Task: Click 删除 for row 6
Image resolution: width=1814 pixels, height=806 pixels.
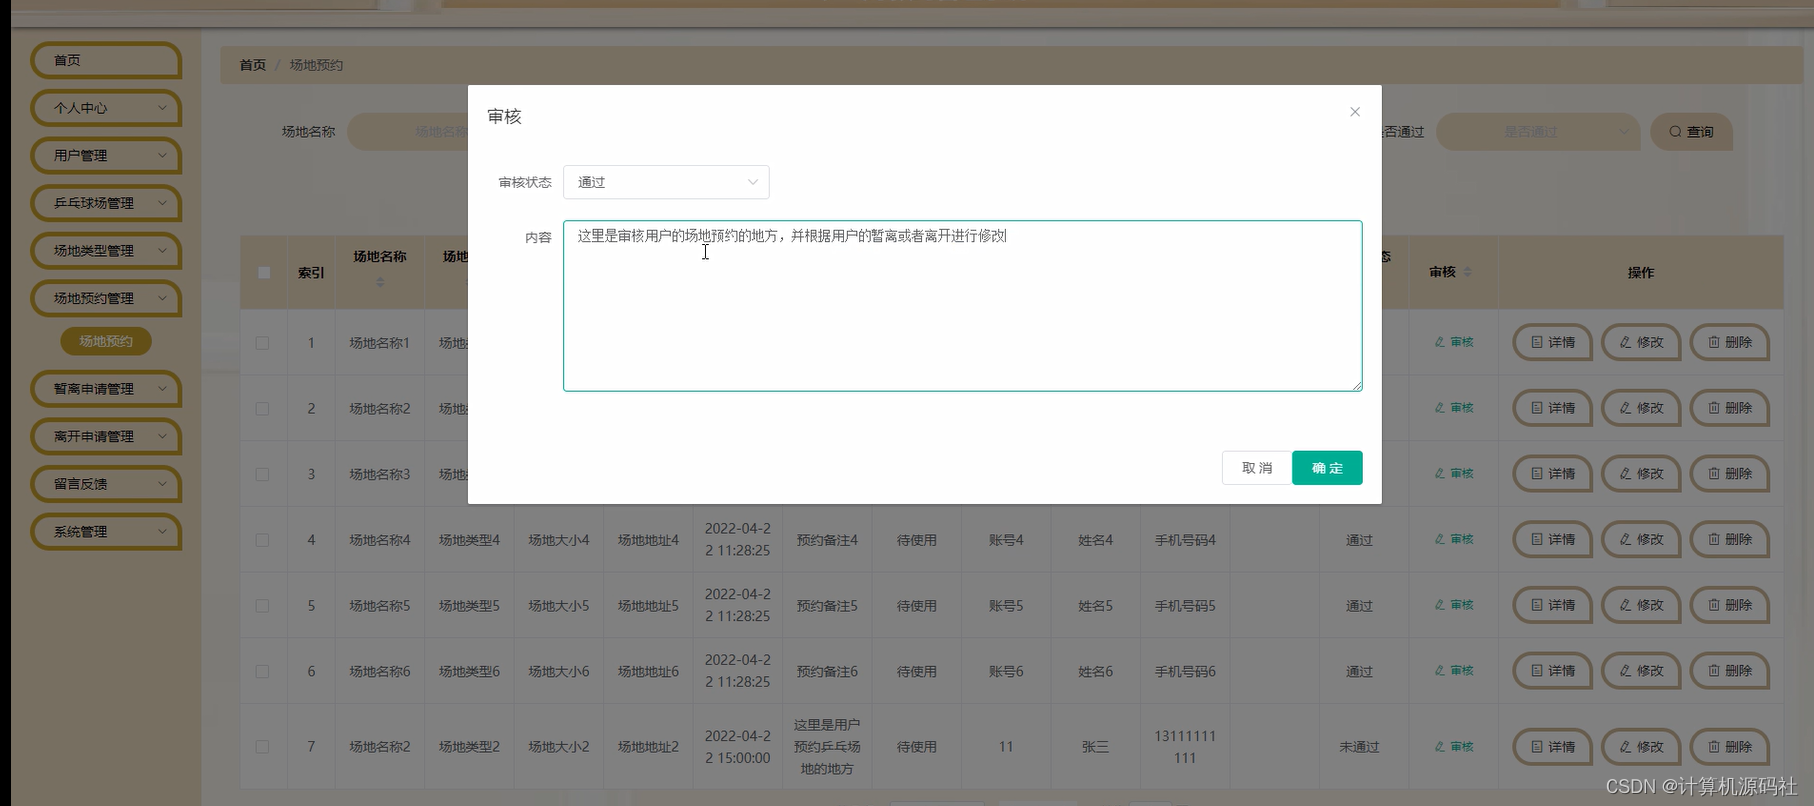Action: coord(1729,672)
